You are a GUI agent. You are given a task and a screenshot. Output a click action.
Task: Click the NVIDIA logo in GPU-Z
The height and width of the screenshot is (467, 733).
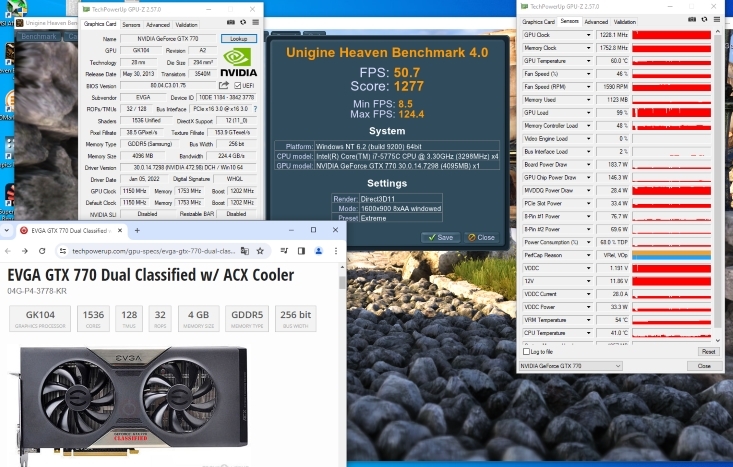(x=239, y=62)
